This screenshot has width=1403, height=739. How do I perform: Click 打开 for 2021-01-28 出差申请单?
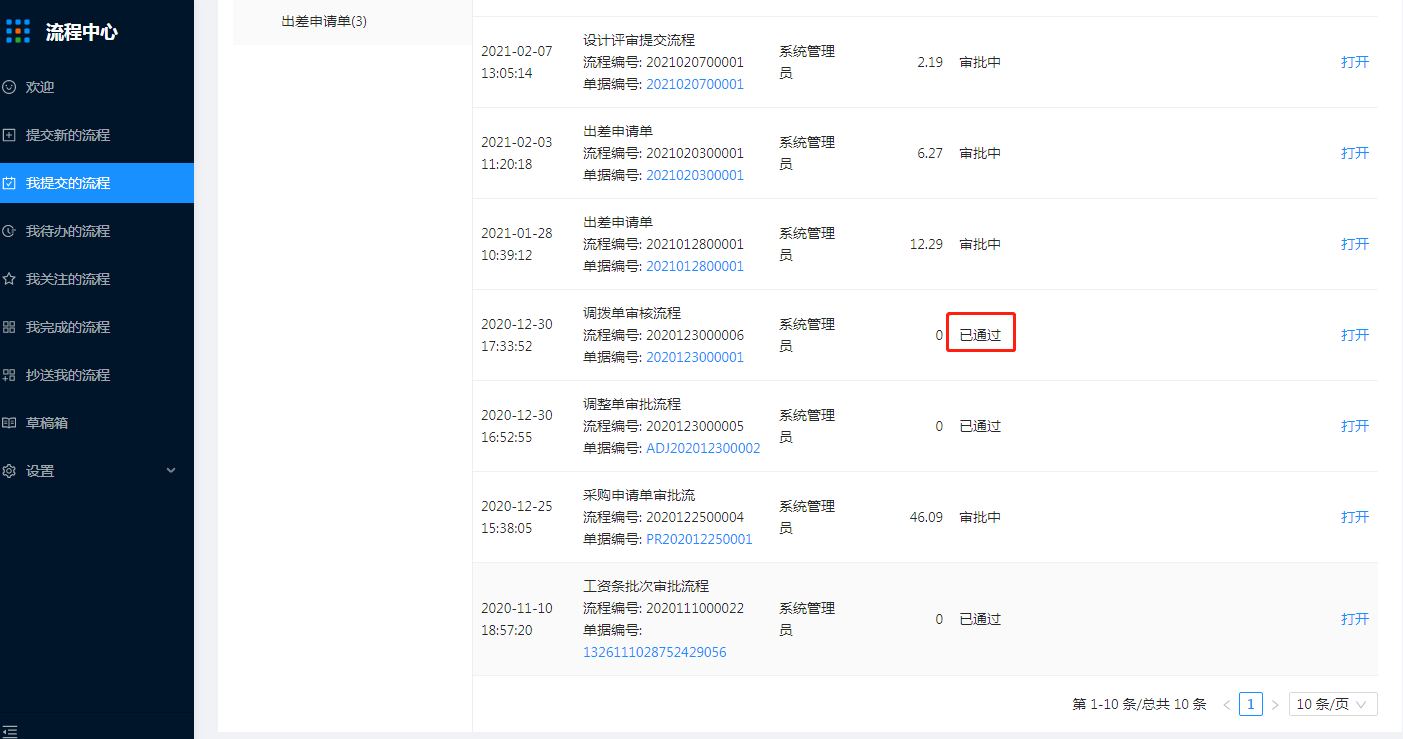[x=1355, y=244]
